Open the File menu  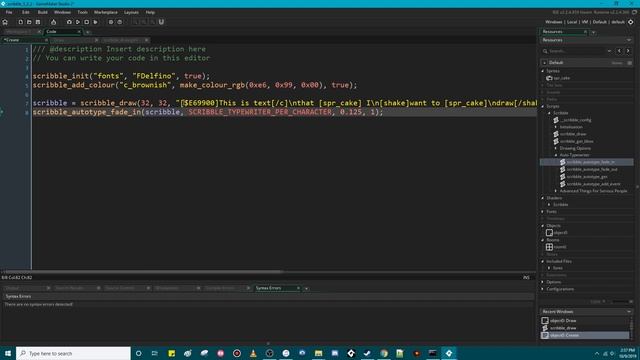pyautogui.click(x=9, y=12)
